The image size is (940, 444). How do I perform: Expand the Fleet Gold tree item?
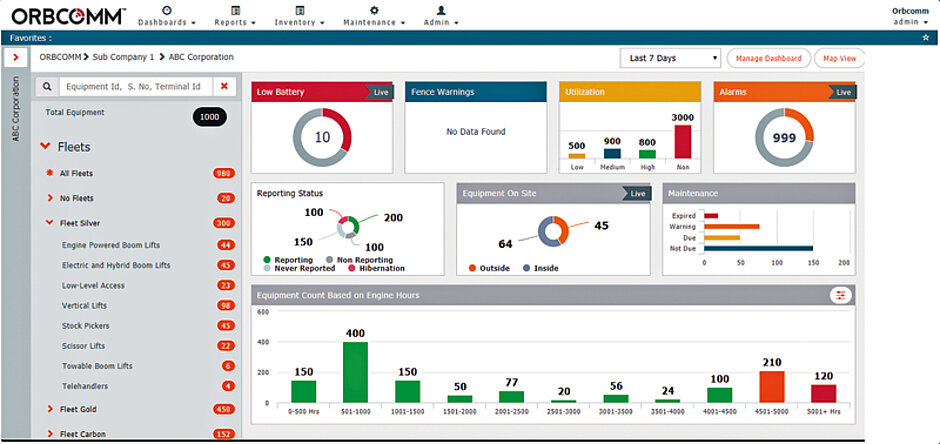[x=50, y=408]
